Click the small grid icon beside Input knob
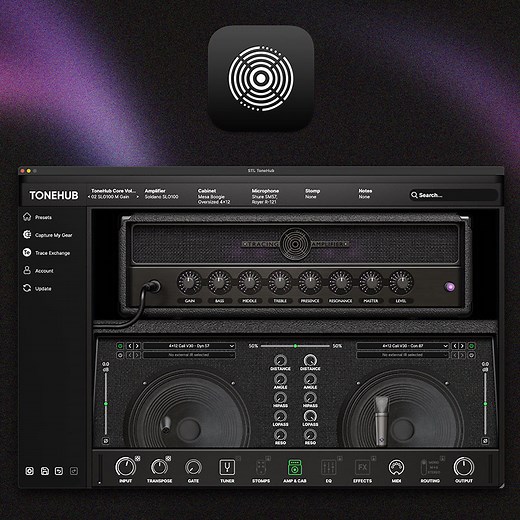 point(138,458)
